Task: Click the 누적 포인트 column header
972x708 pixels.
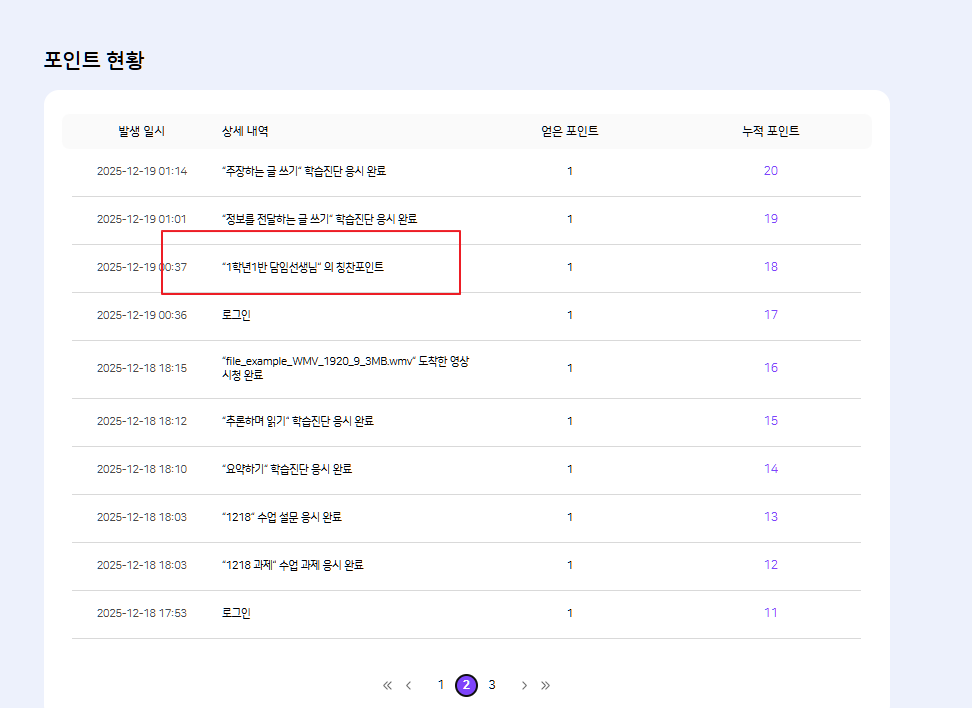Action: (770, 131)
